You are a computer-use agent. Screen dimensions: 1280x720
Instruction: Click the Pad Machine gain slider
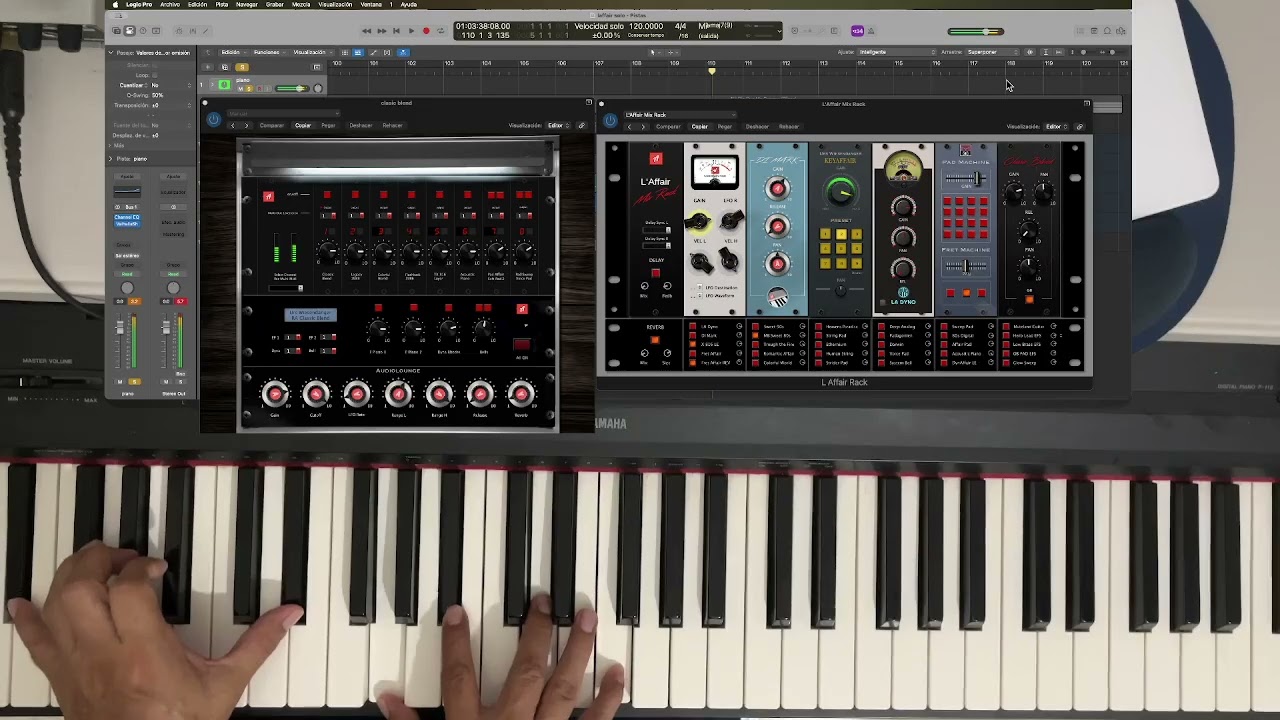(966, 178)
